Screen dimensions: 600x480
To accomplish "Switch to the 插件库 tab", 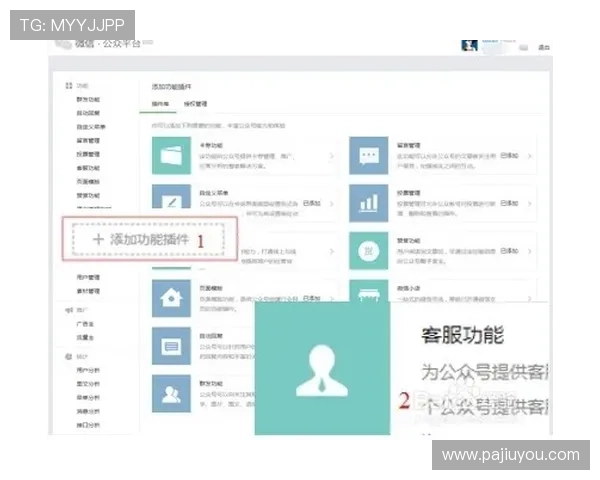I will 160,104.
